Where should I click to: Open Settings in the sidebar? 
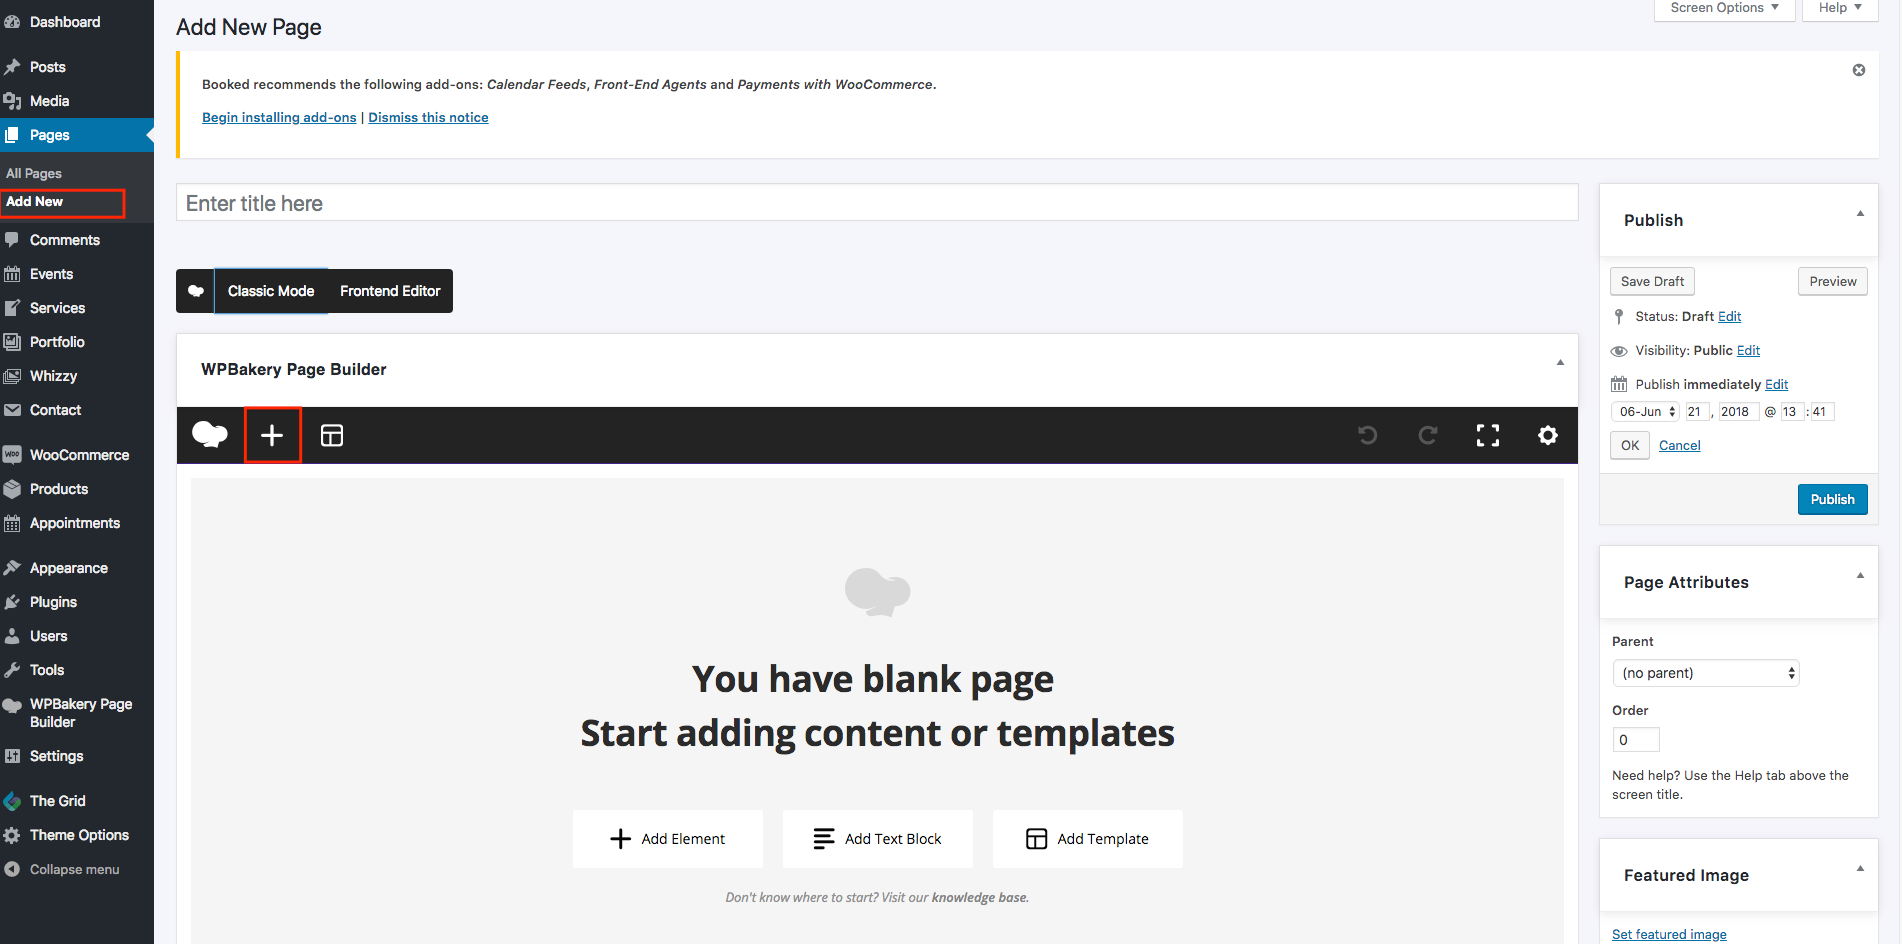pyautogui.click(x=56, y=756)
